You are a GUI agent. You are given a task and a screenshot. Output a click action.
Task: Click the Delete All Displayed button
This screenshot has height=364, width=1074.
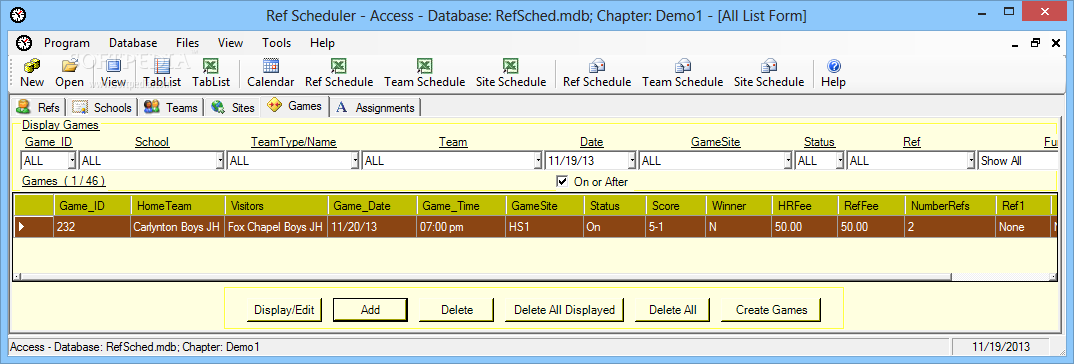564,310
